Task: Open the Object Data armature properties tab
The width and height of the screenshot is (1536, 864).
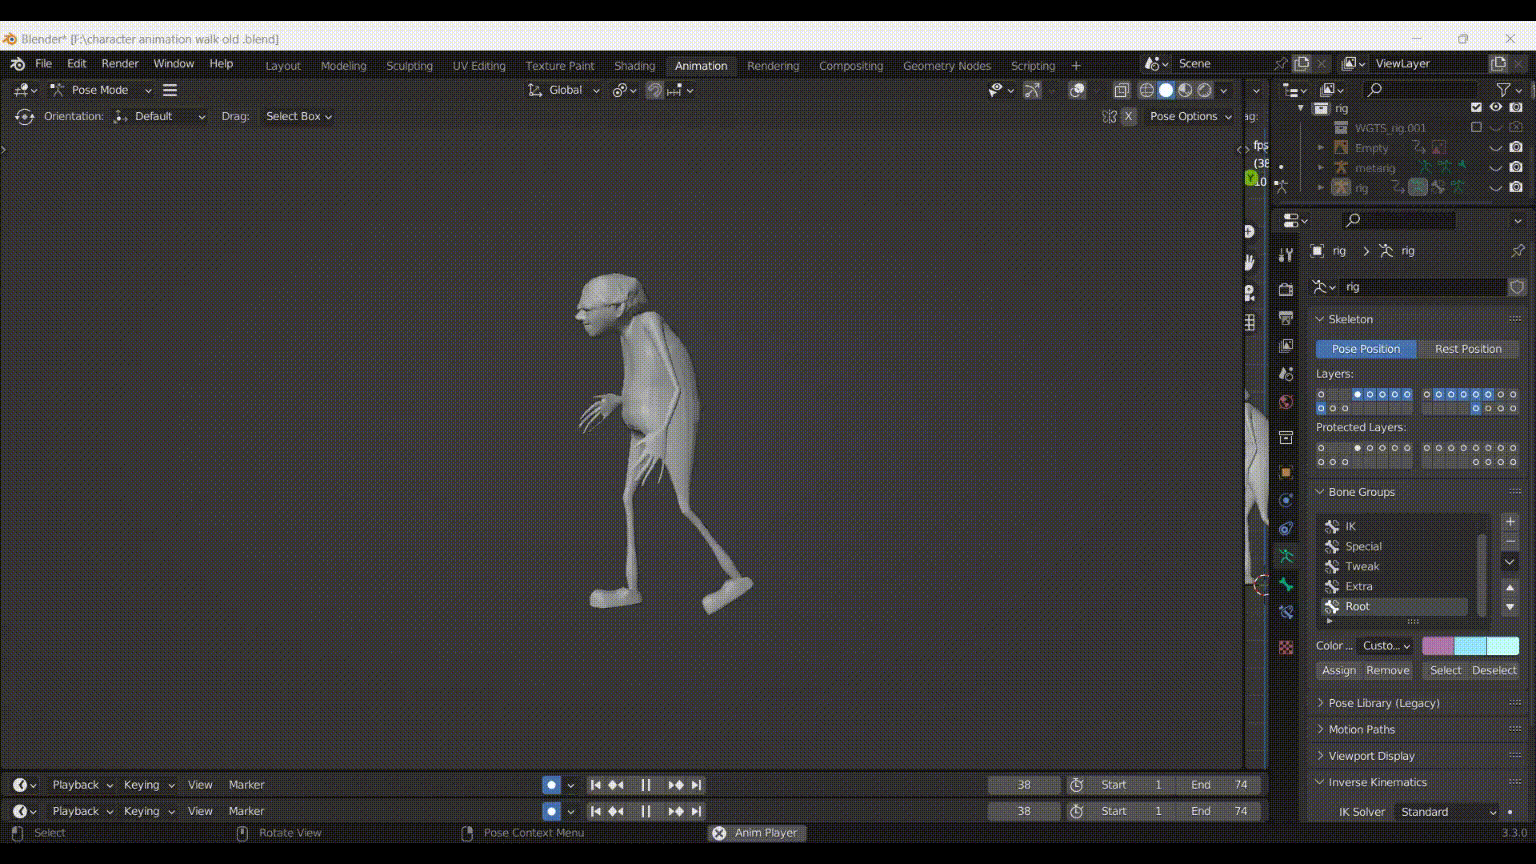Action: [1286, 556]
